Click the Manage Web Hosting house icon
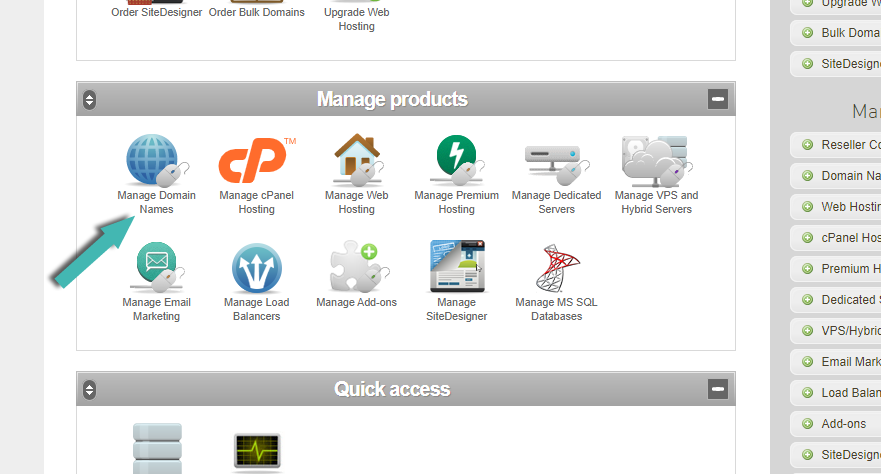This screenshot has height=474, width=881. (x=357, y=160)
